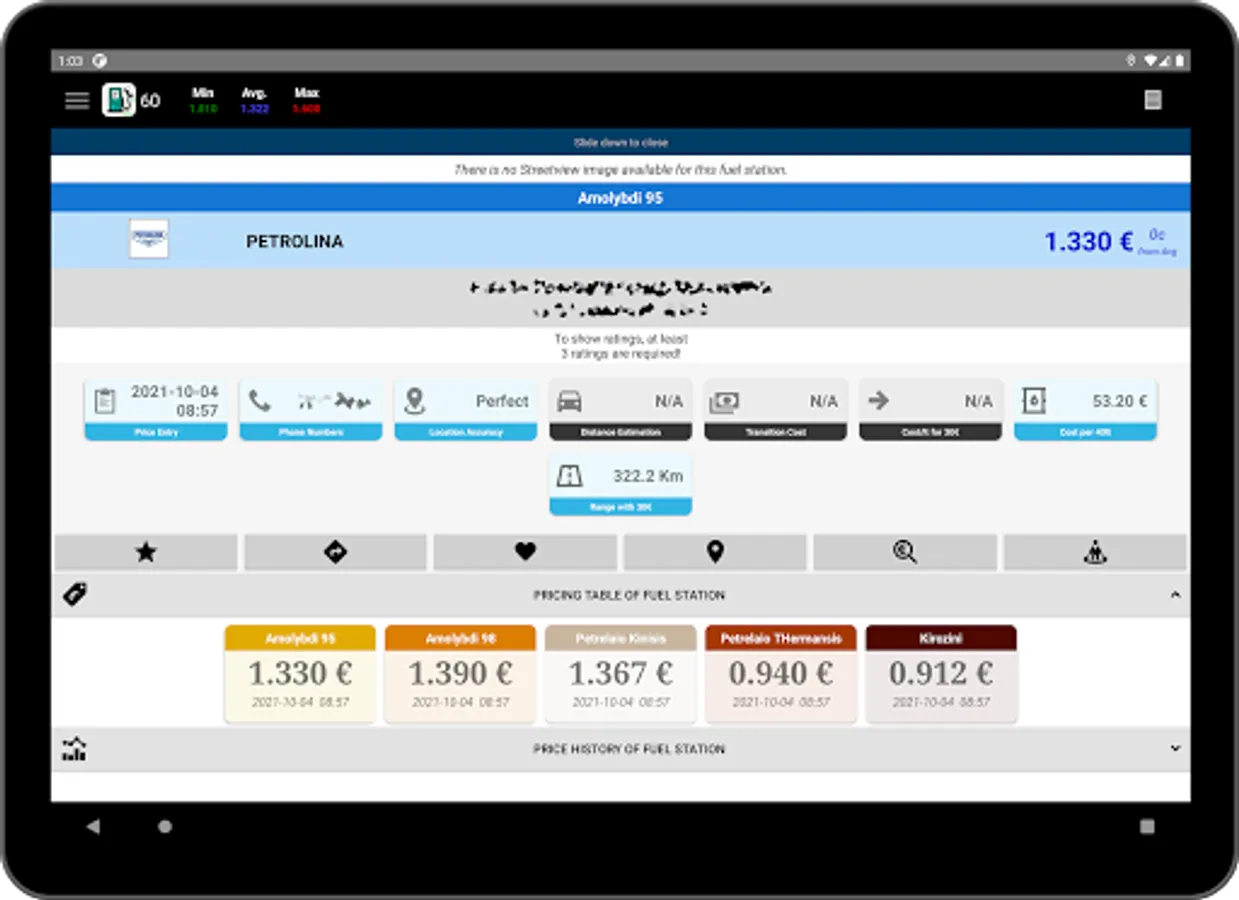Tap the Slide down to close bar
Viewport: 1239px width, 900px height.
coord(621,142)
